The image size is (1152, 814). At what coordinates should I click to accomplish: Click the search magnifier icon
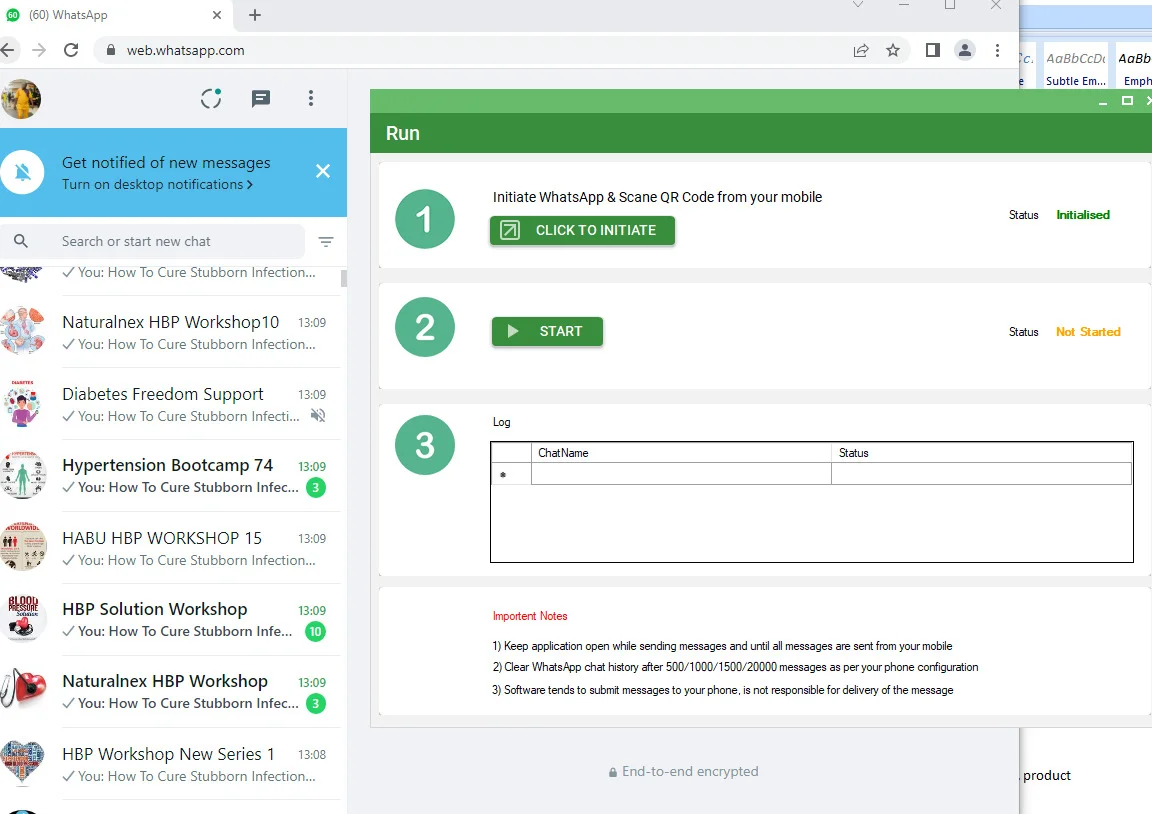21,241
